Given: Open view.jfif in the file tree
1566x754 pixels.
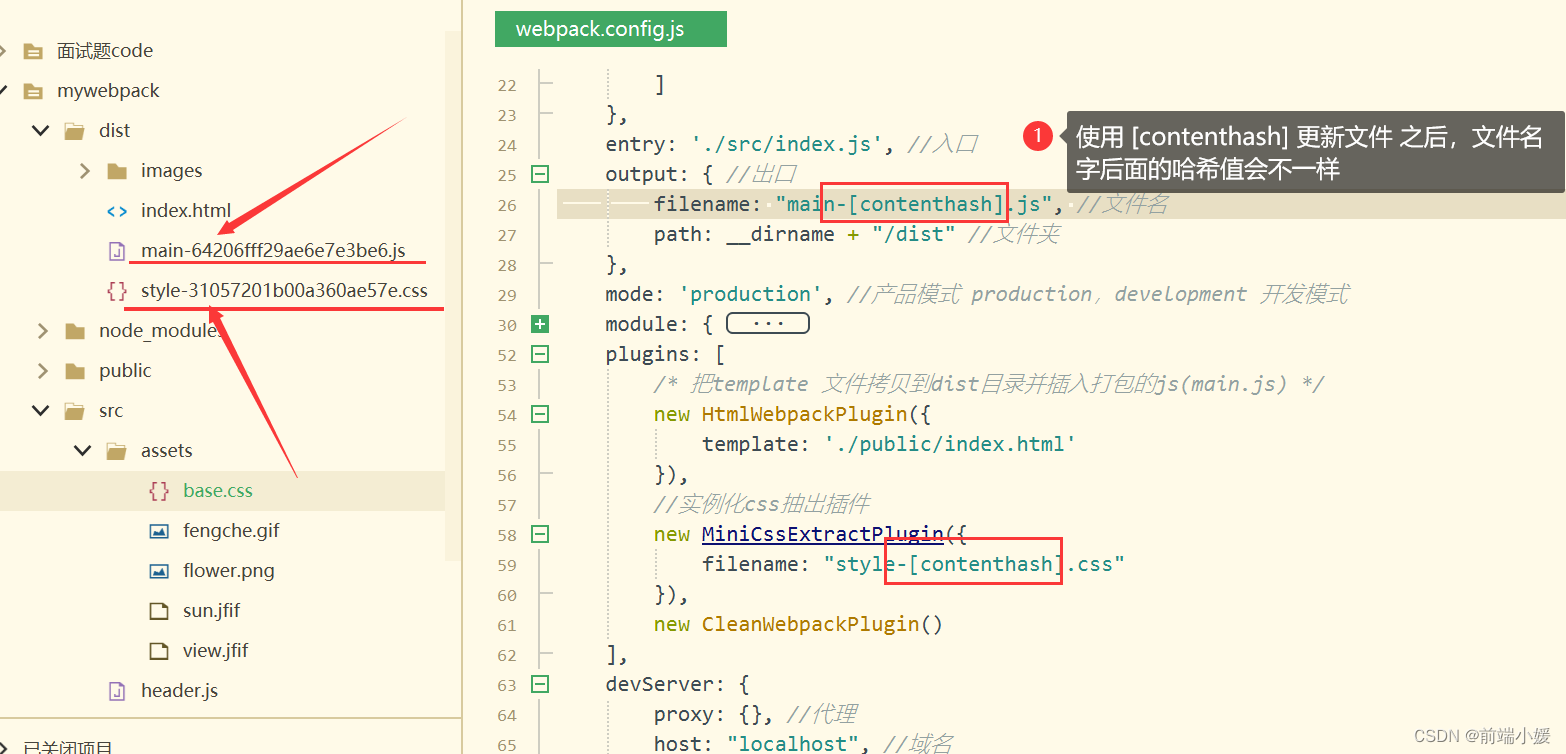Looking at the screenshot, I should (215, 650).
